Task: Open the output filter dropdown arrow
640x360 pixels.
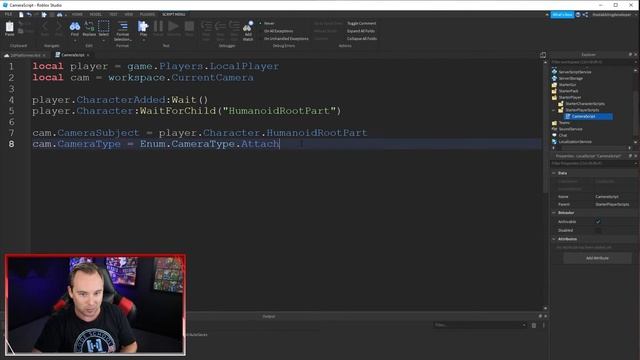Action: [524, 325]
